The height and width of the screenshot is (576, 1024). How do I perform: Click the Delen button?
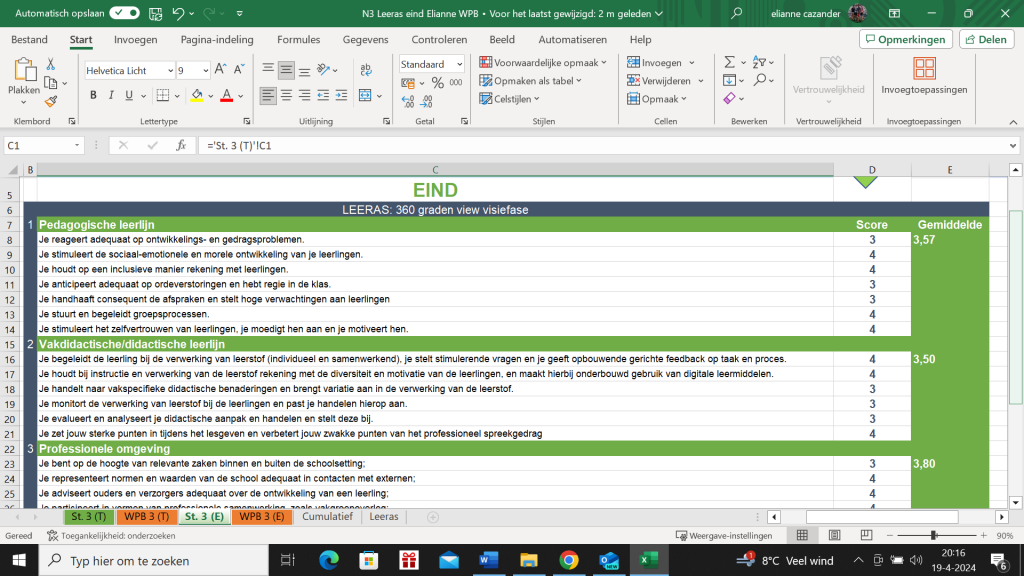pyautogui.click(x=985, y=38)
